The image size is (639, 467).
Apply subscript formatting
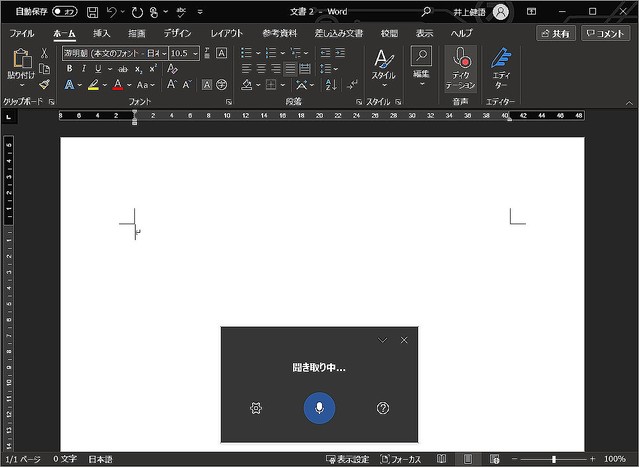click(139, 69)
